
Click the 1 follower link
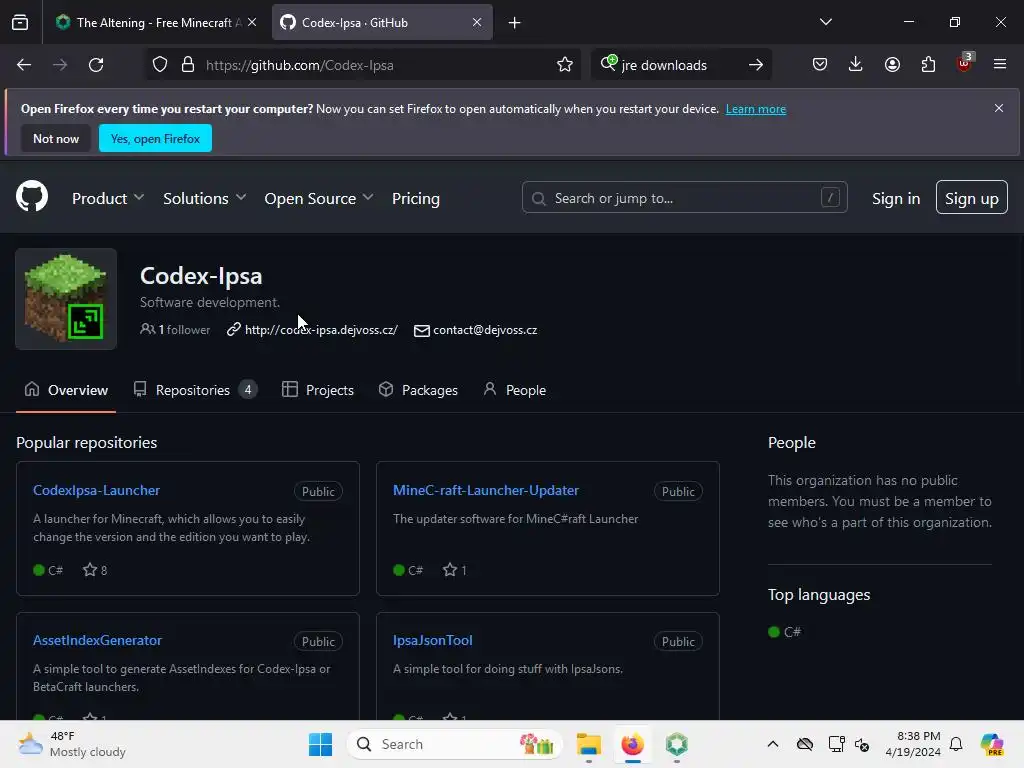(x=176, y=330)
